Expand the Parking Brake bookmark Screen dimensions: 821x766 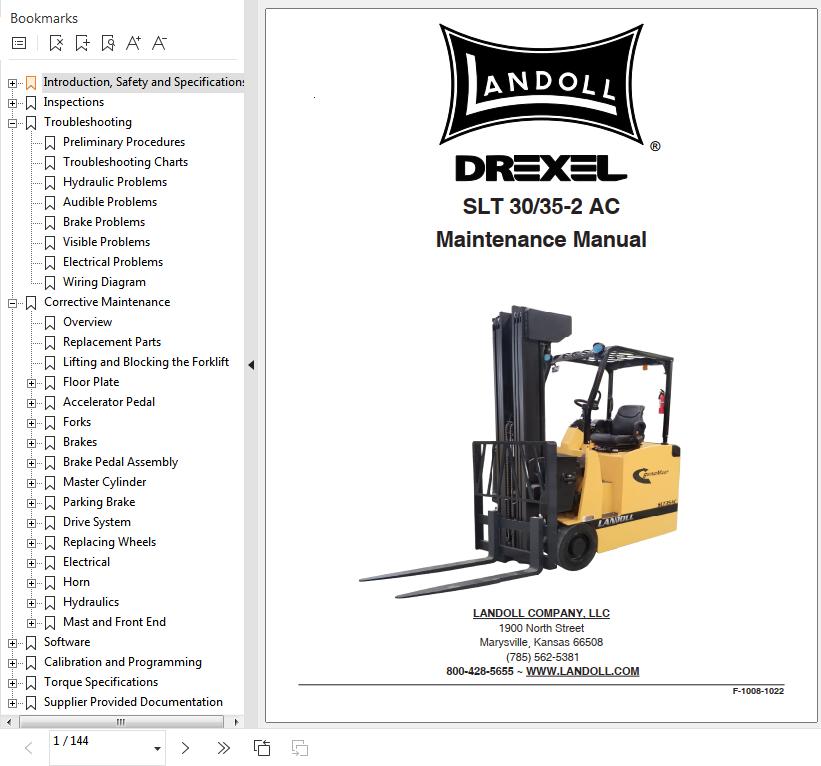(31, 503)
